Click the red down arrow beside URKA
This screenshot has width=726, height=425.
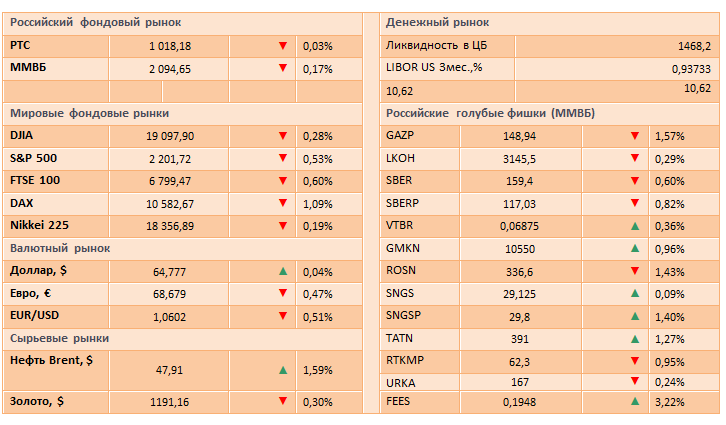click(635, 381)
